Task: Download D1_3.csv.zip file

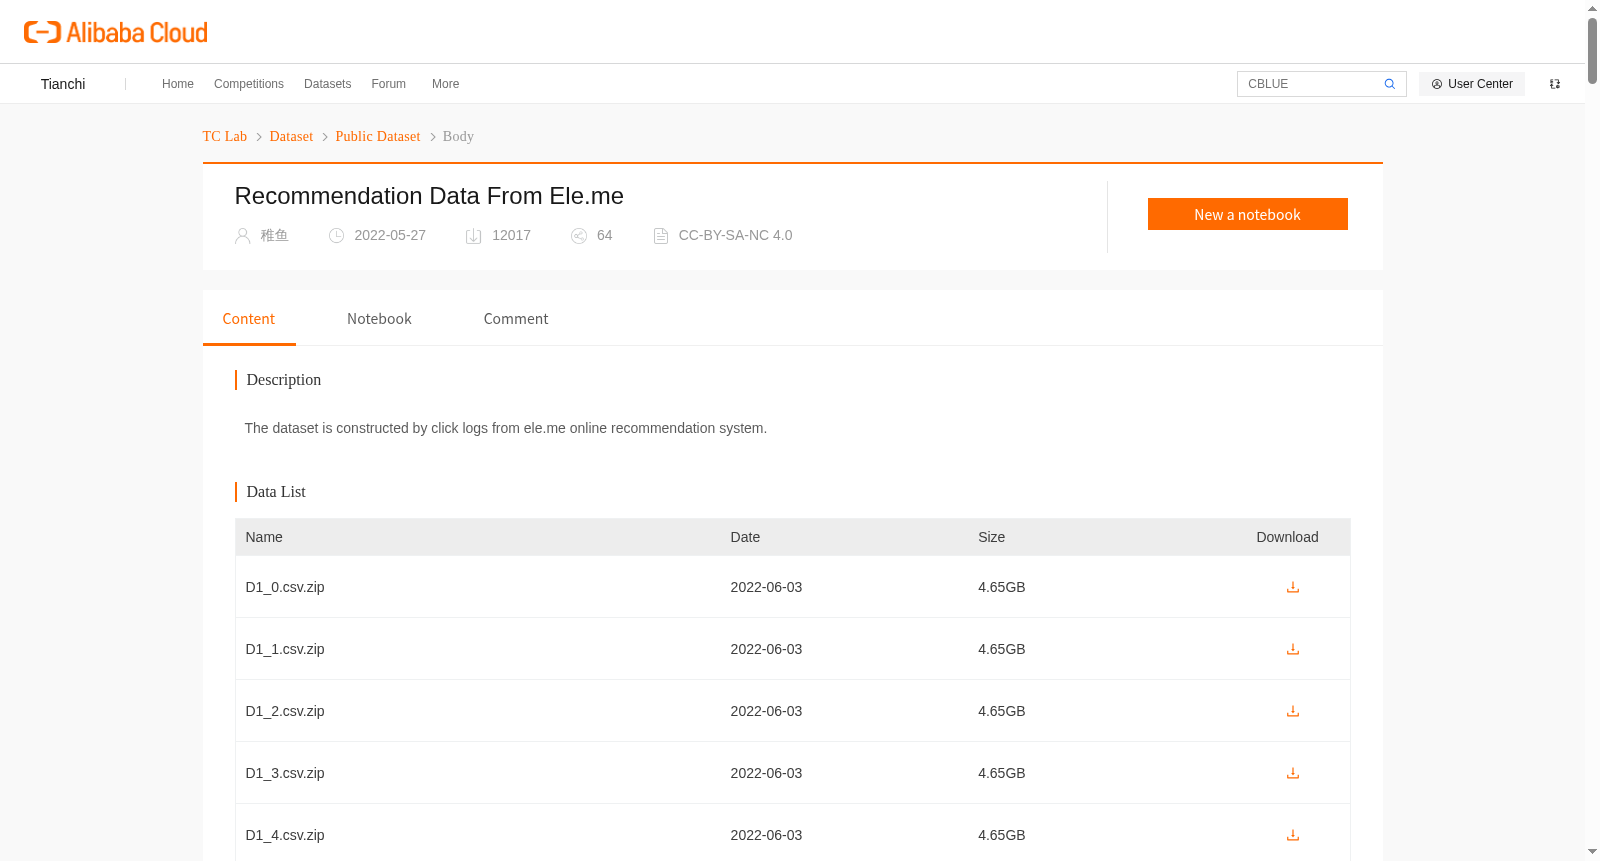Action: pyautogui.click(x=1293, y=773)
